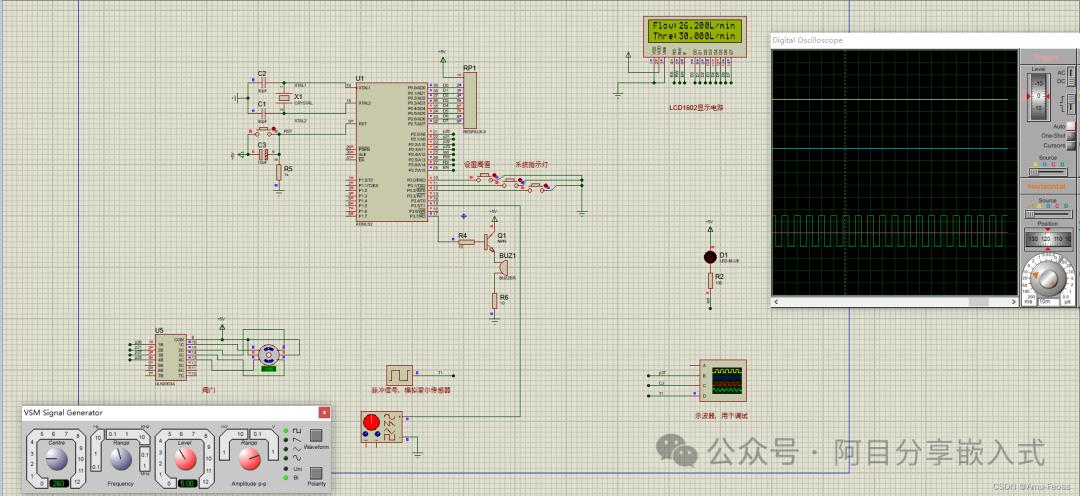This screenshot has height=496, width=1080.
Task: Select the oscilloscope instrument component
Action: click(723, 380)
